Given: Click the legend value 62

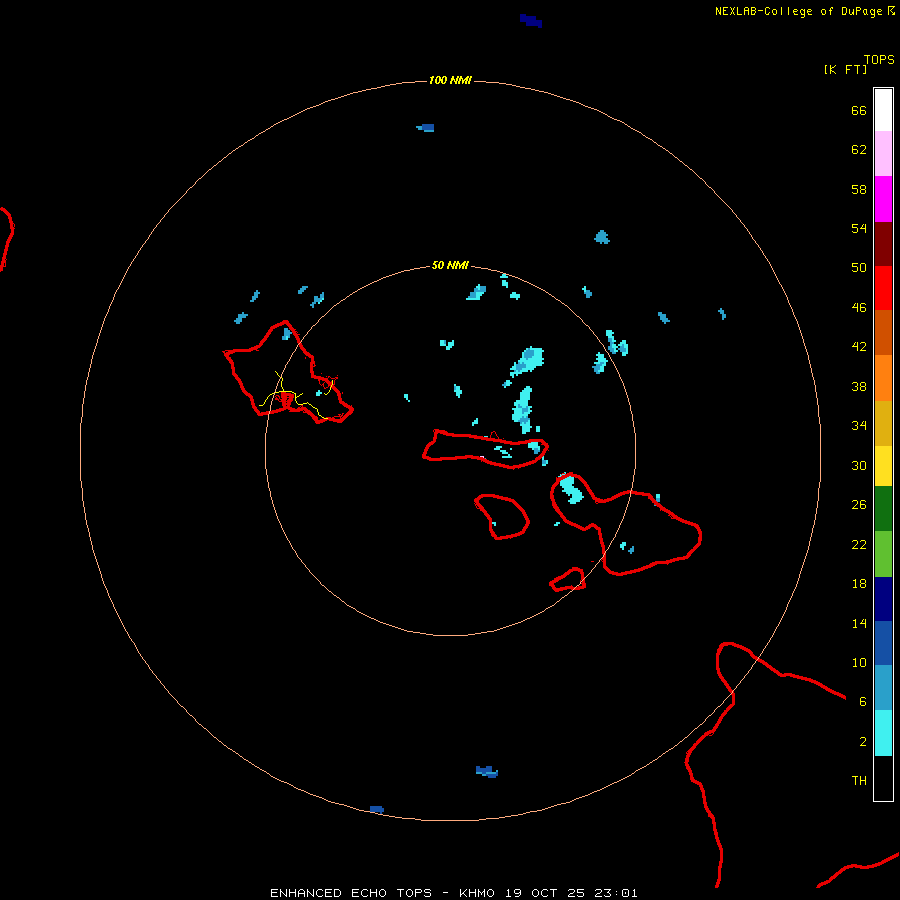Looking at the screenshot, I should (859, 149).
